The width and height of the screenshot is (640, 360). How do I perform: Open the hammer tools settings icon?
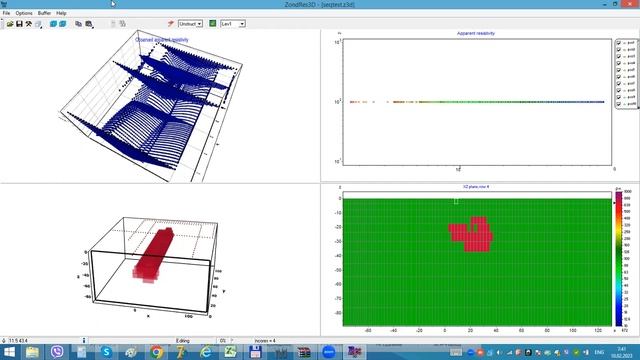(x=29, y=24)
